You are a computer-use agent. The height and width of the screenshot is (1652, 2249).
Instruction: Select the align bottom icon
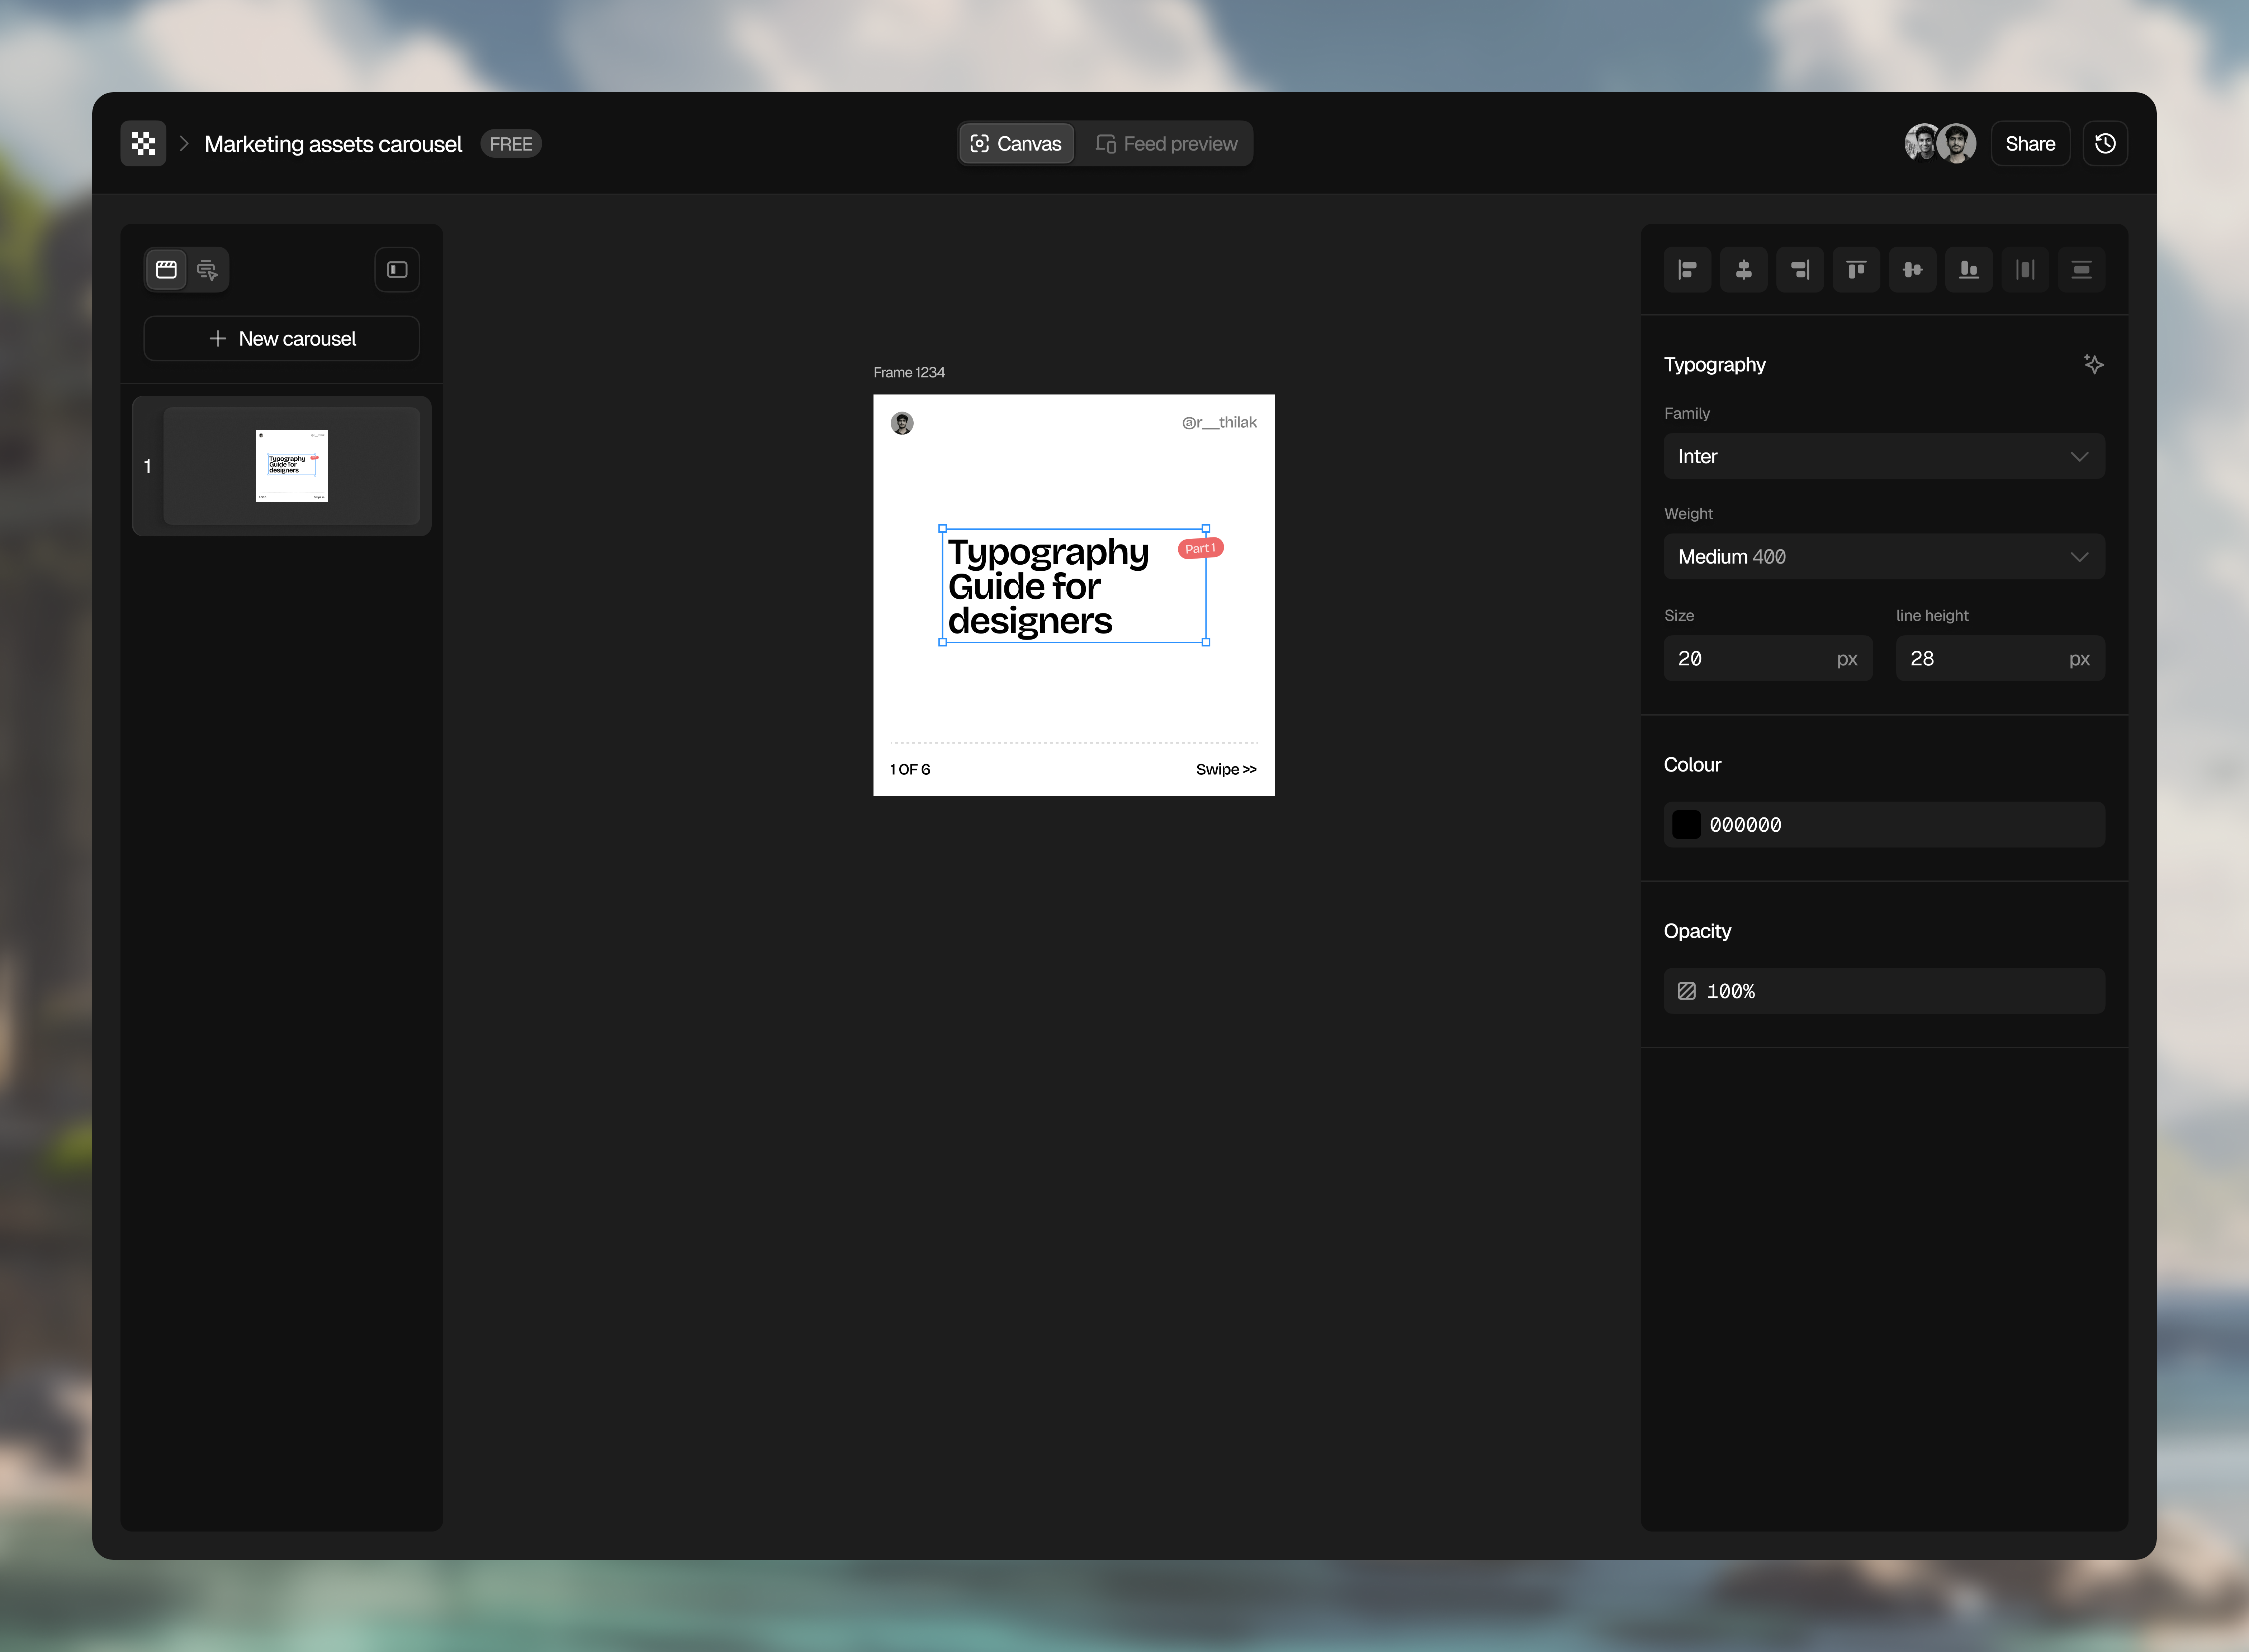1968,269
